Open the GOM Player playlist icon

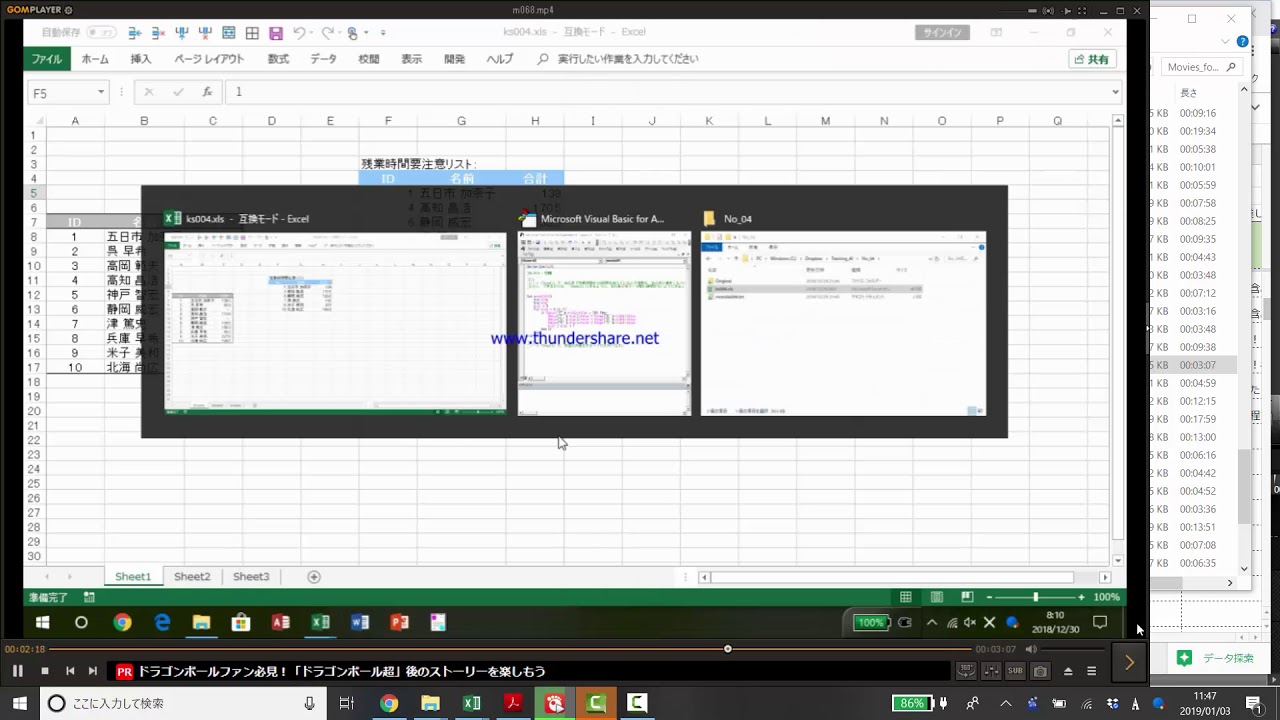tap(1092, 671)
